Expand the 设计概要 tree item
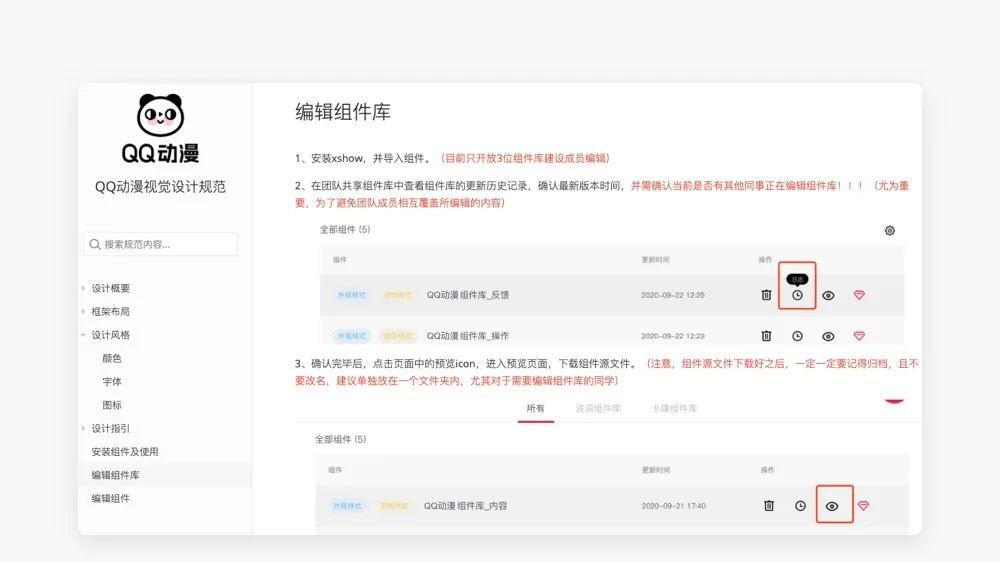The height and width of the screenshot is (562, 1000). tap(83, 288)
